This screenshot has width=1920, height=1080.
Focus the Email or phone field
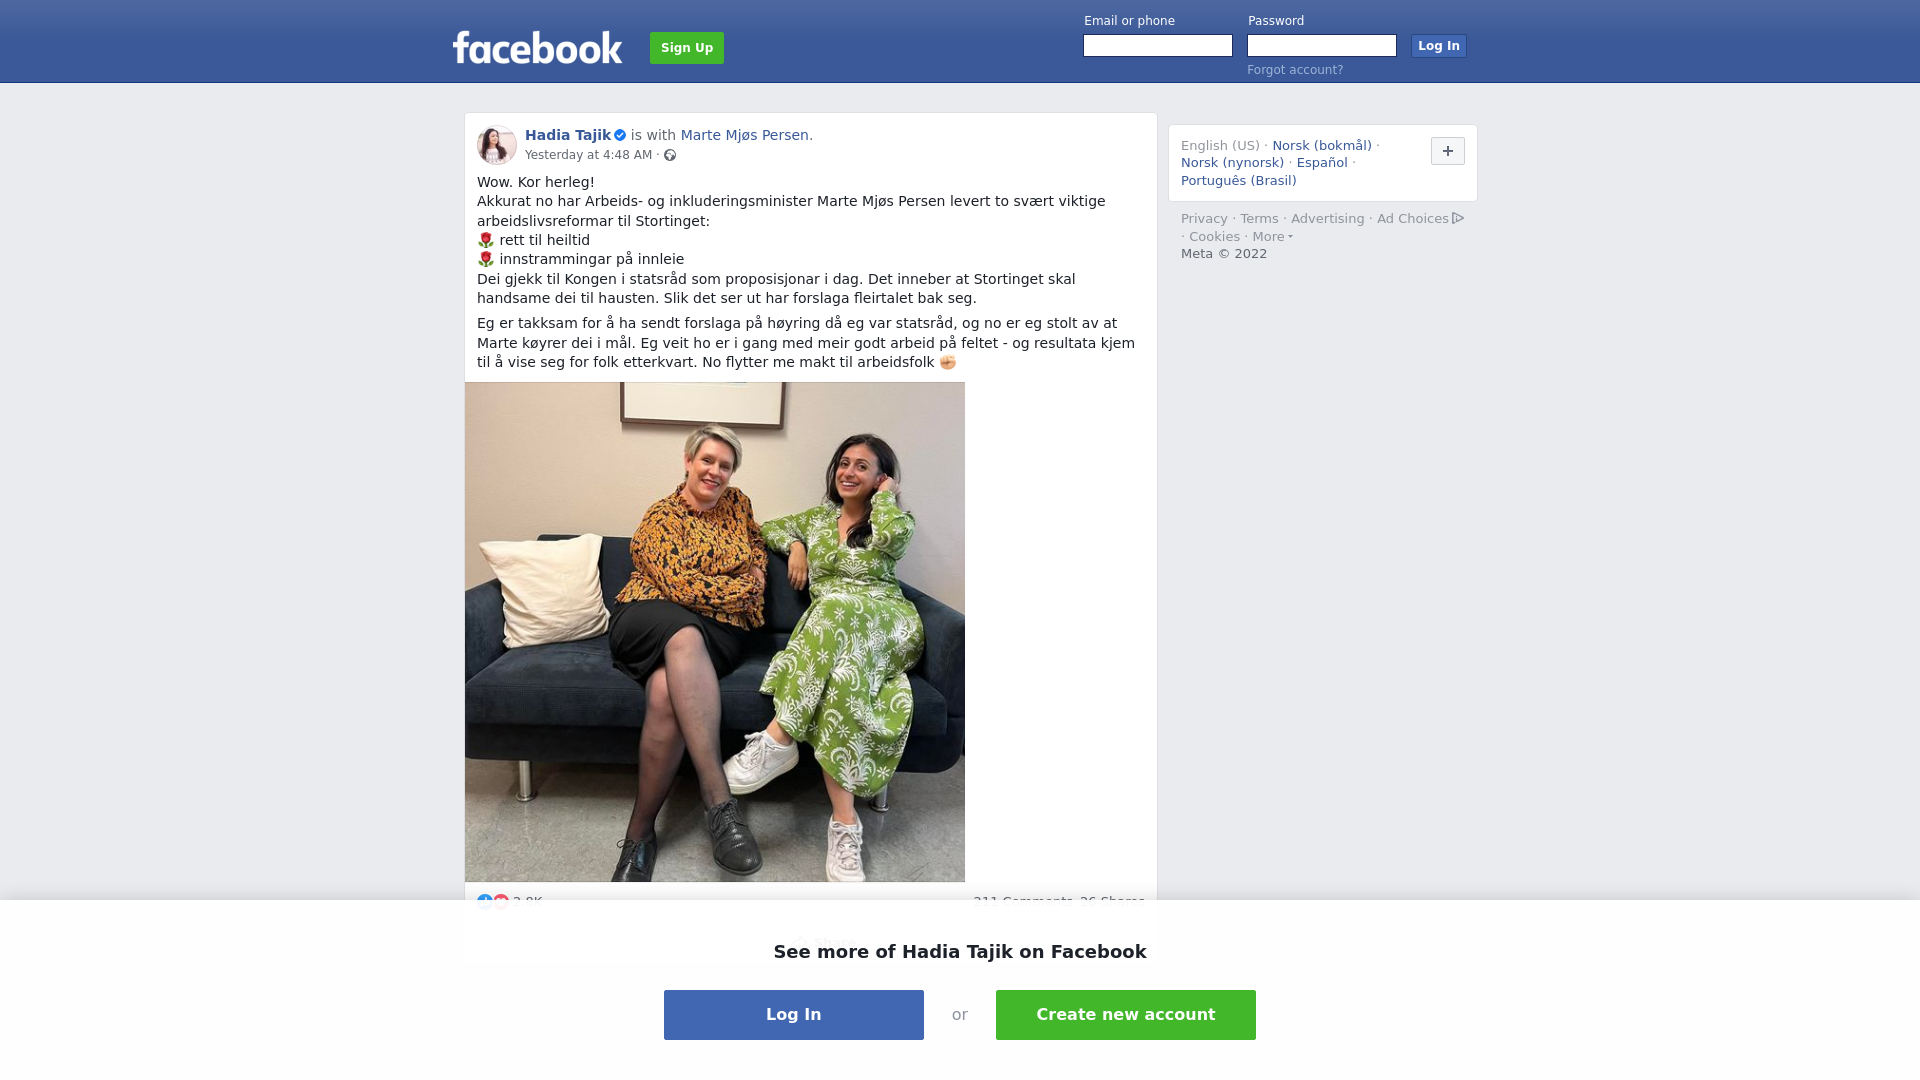[1158, 46]
